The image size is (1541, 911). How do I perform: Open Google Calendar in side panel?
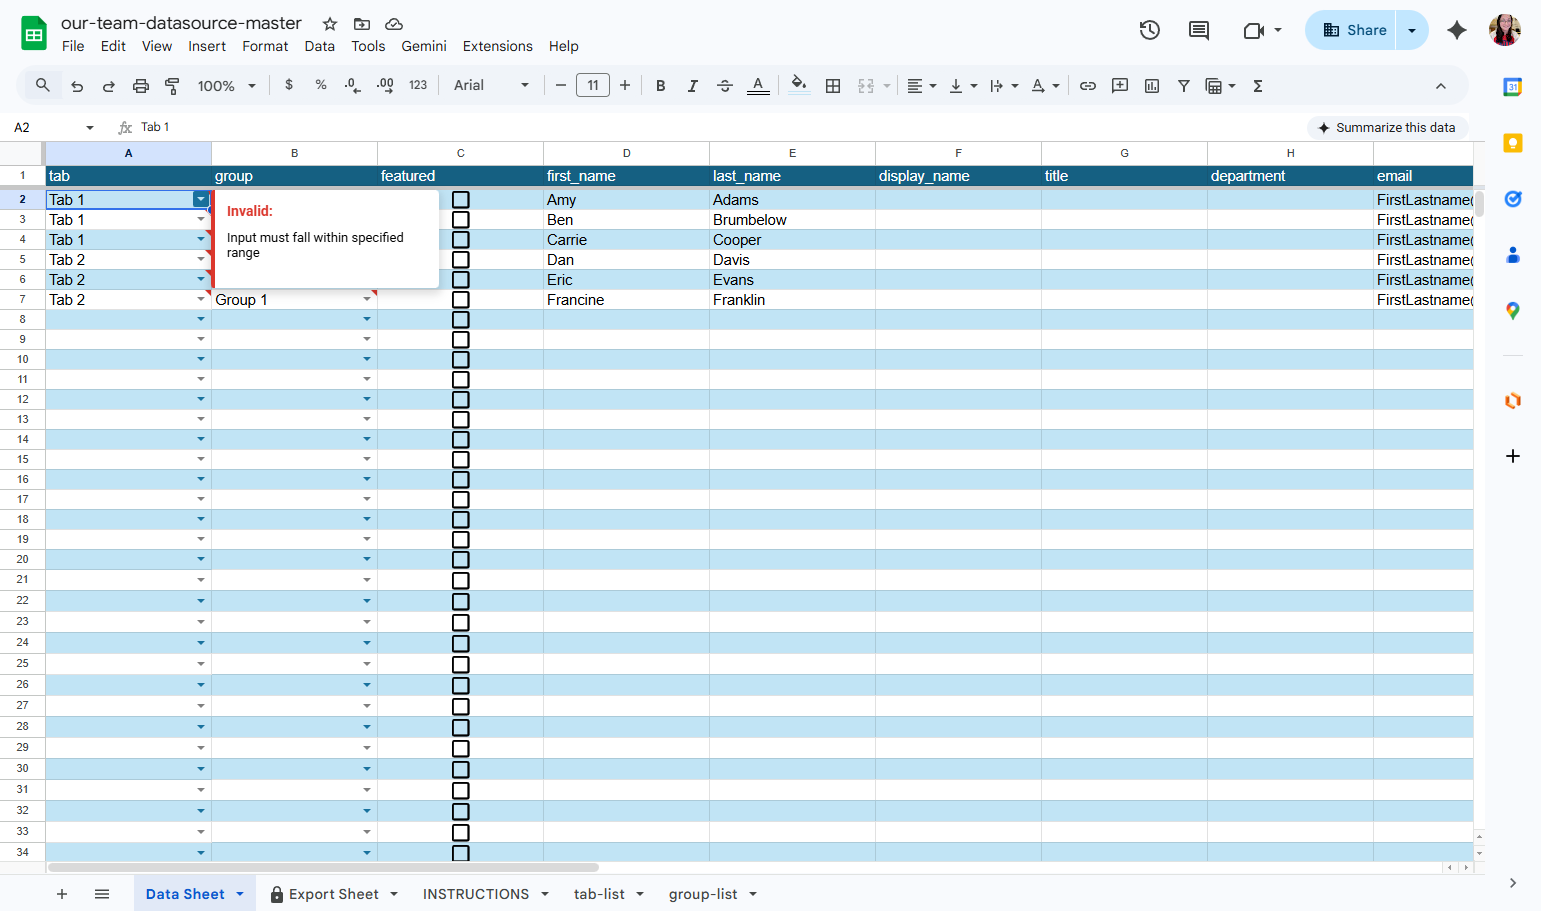coord(1513,87)
